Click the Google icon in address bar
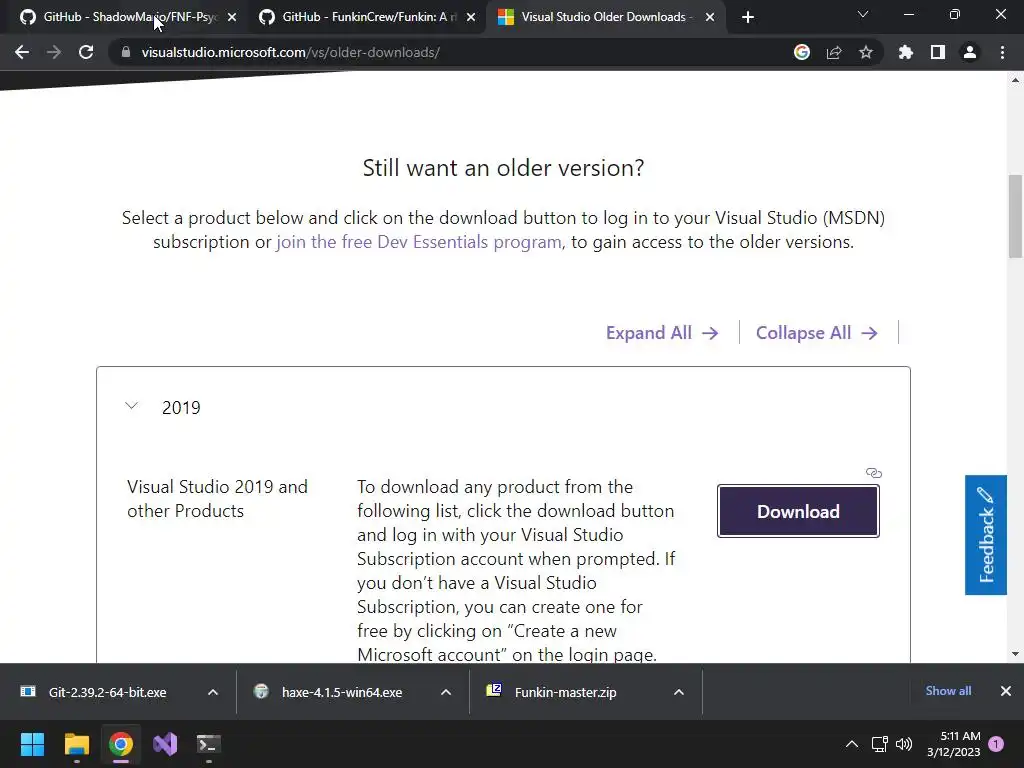This screenshot has width=1024, height=768. [802, 52]
